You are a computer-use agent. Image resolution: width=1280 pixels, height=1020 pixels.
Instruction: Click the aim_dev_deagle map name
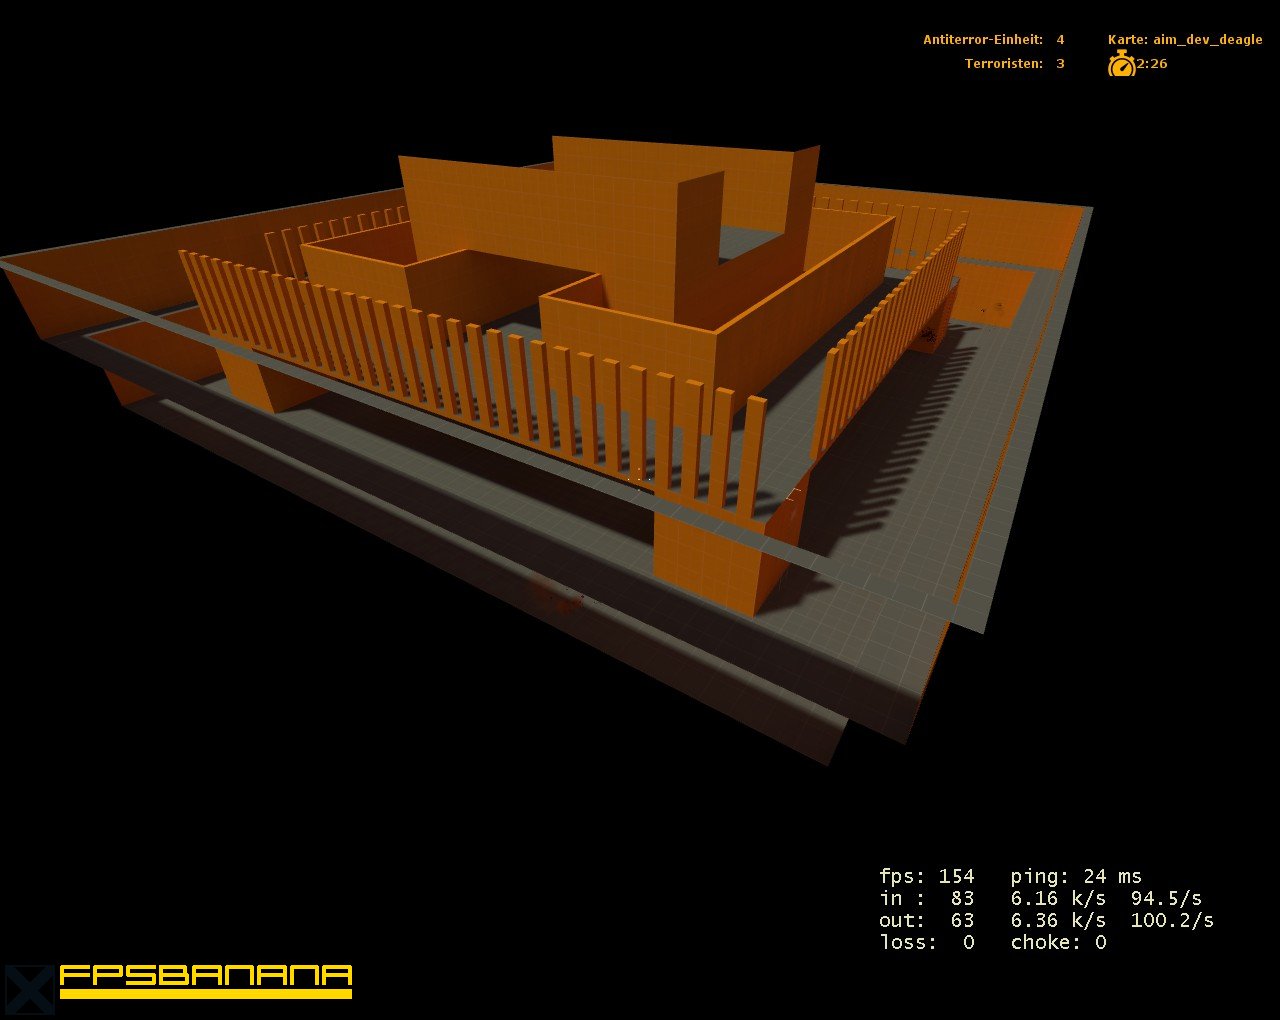[x=1205, y=40]
